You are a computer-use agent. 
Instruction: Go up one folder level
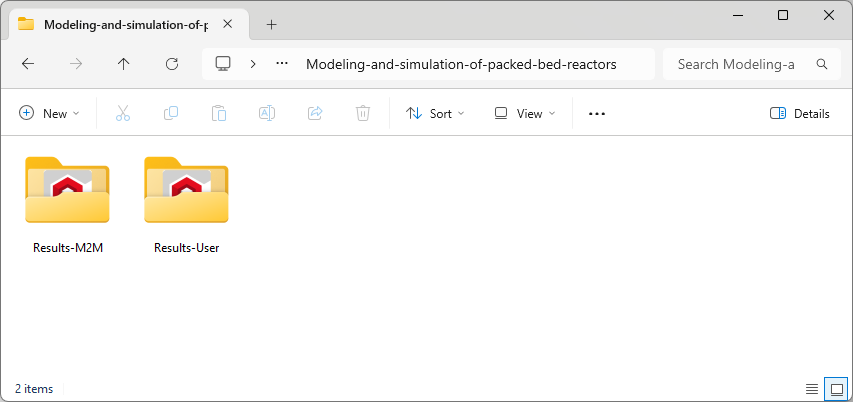coord(124,64)
